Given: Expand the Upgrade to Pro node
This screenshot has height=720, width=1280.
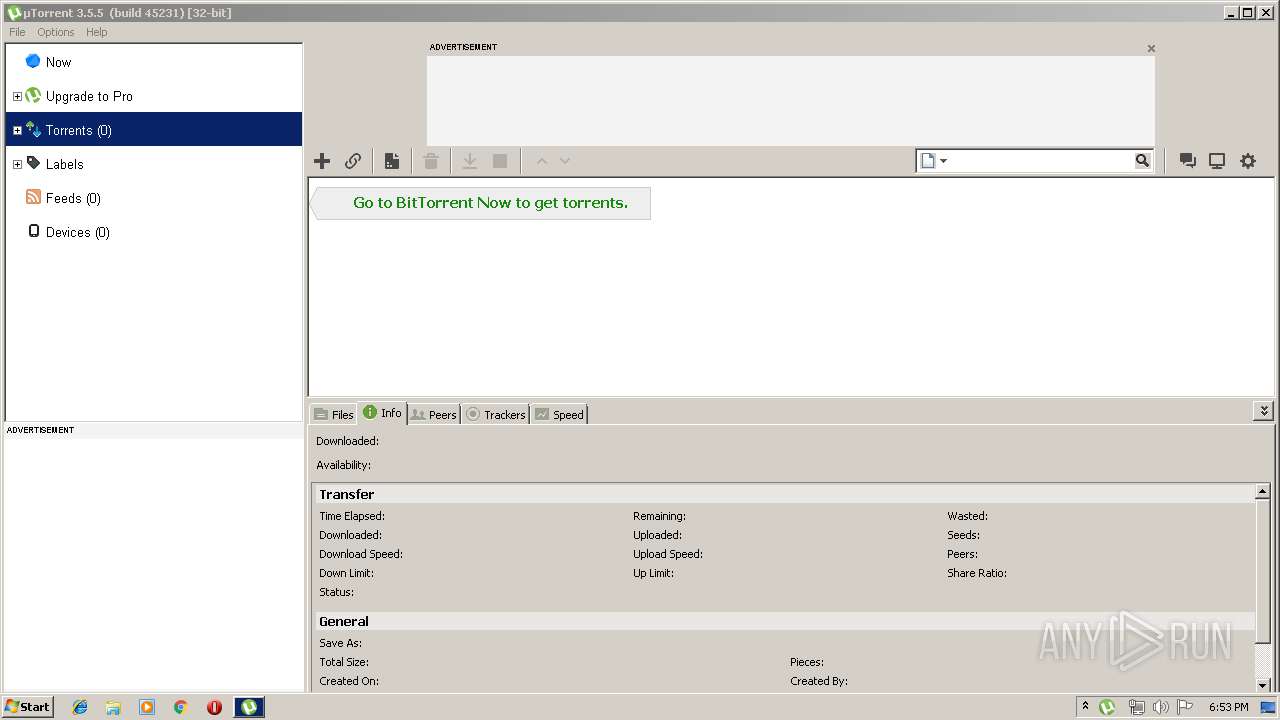Looking at the screenshot, I should tap(17, 96).
